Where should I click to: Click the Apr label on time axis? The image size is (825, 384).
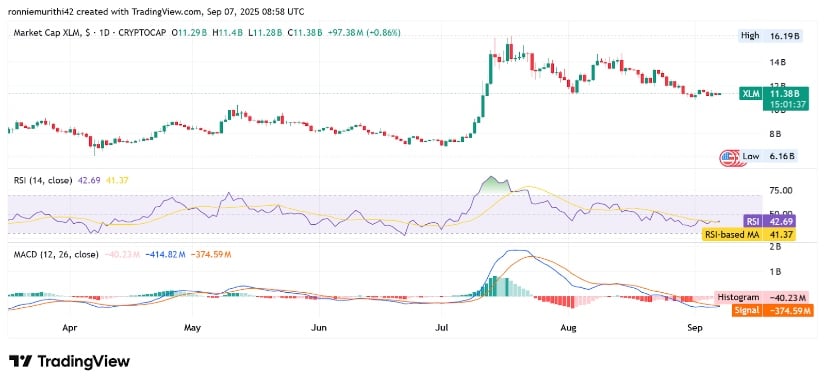(x=69, y=328)
